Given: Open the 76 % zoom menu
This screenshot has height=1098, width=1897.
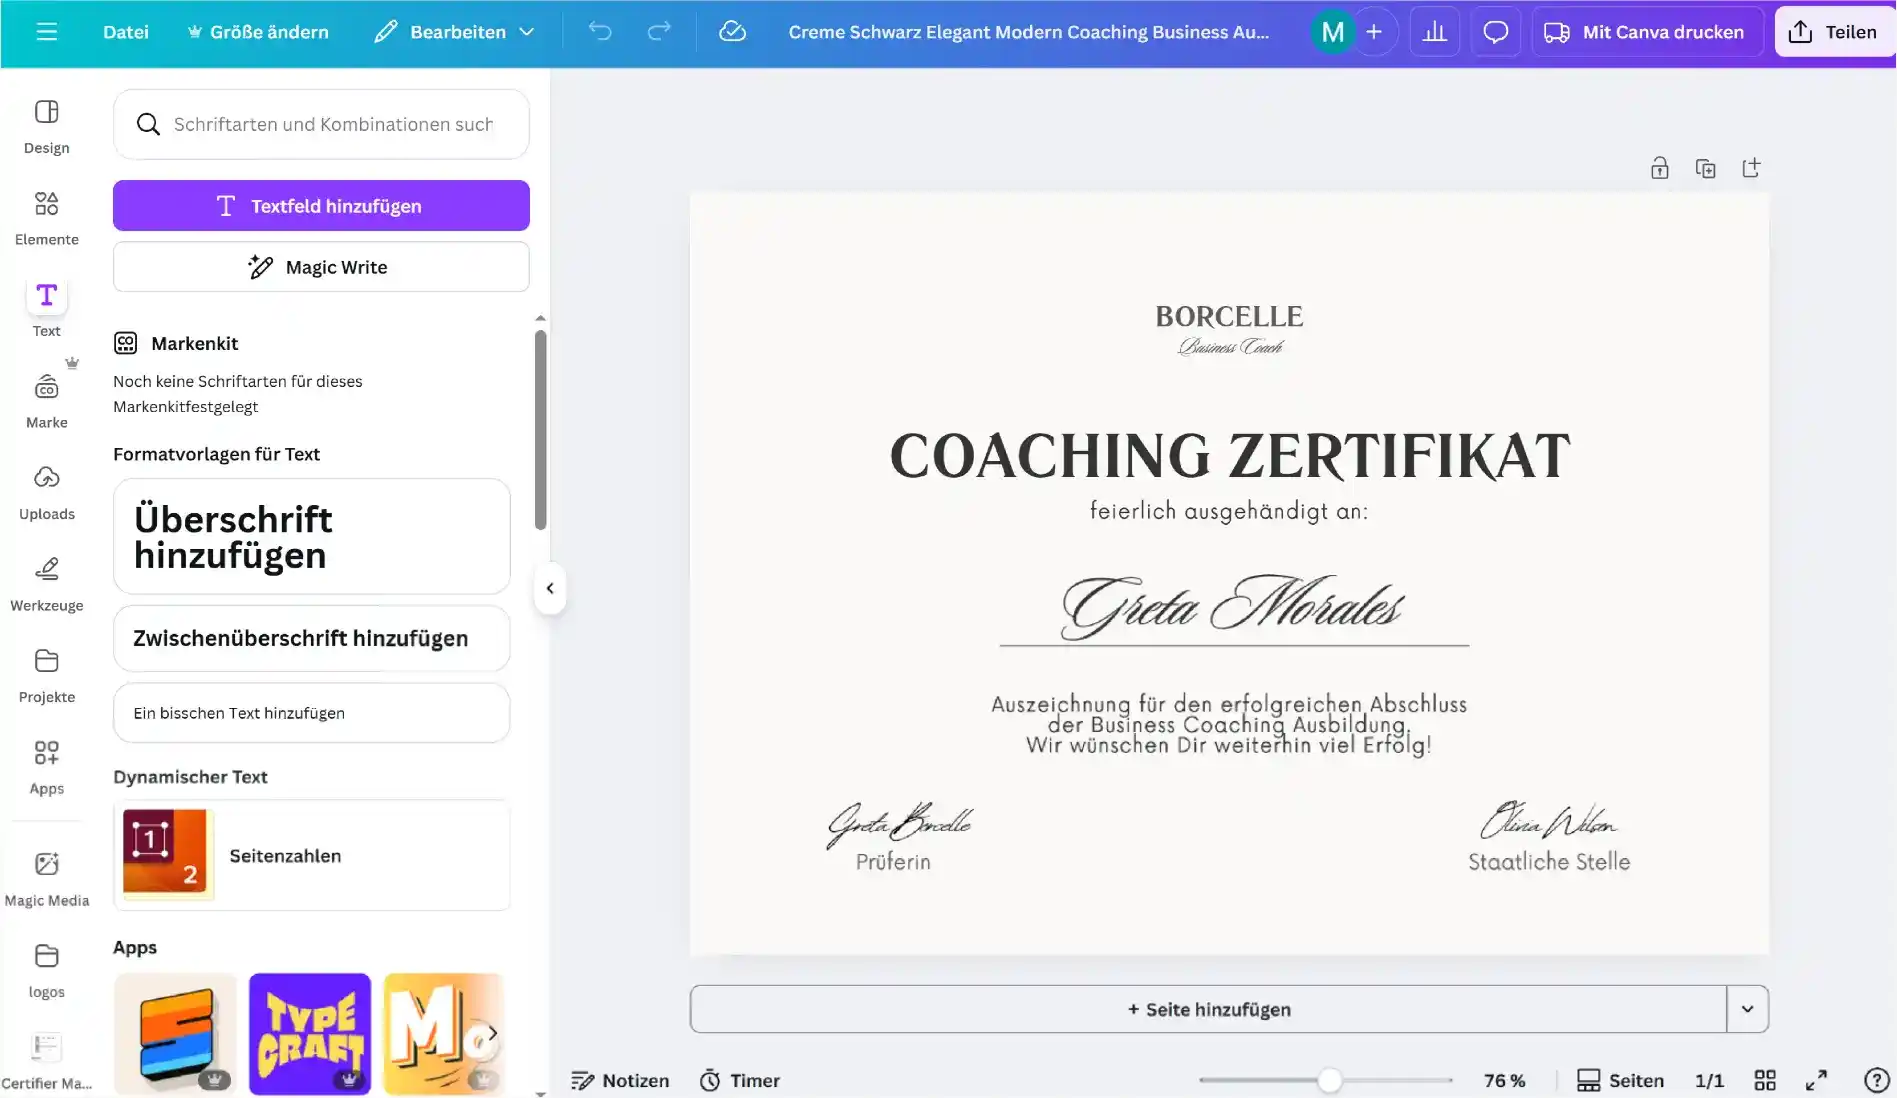Looking at the screenshot, I should (1504, 1080).
